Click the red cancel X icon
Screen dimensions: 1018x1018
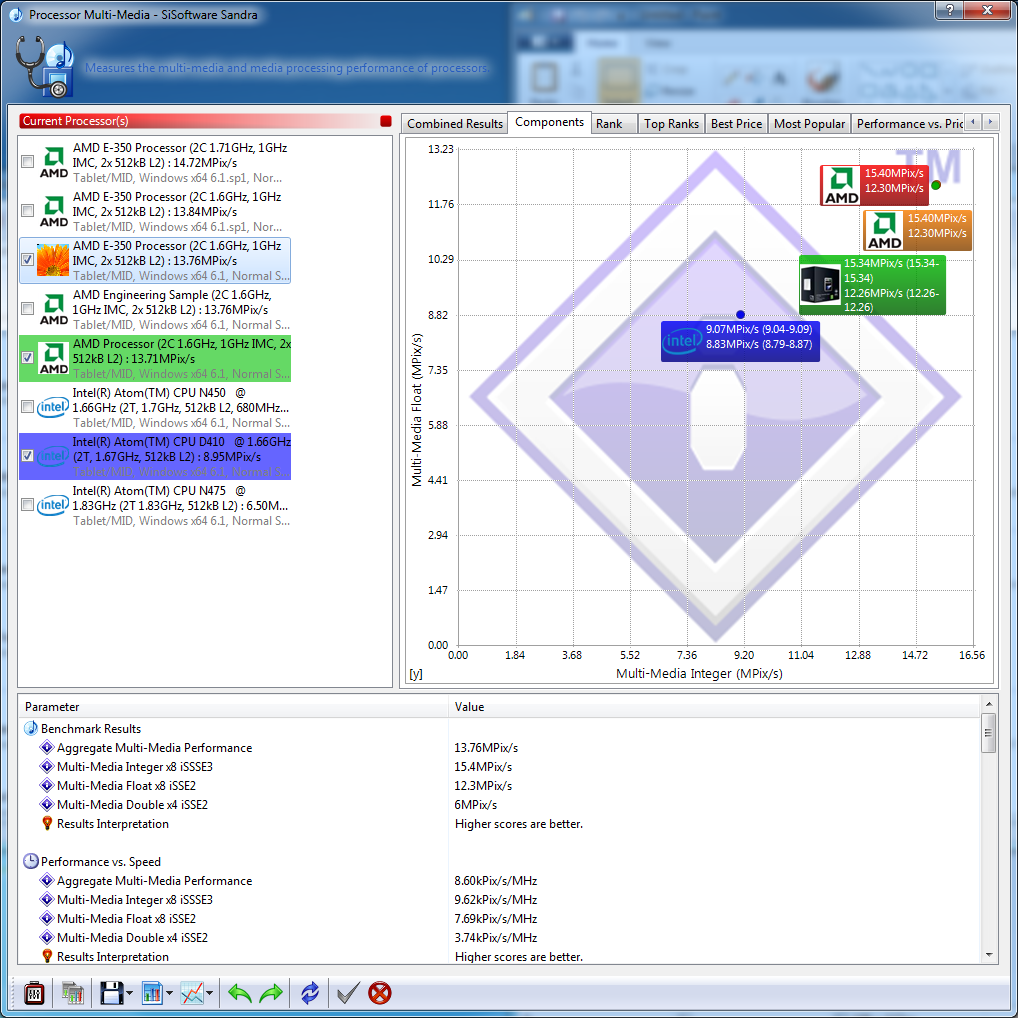tap(380, 993)
